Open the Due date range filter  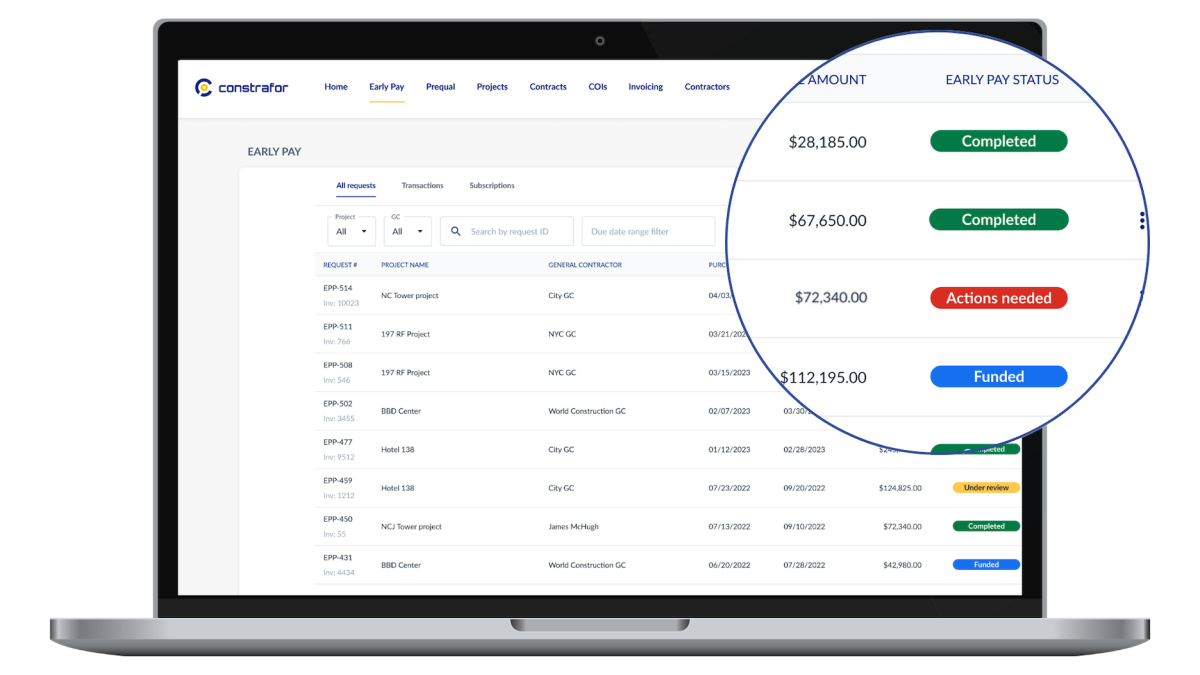click(x=647, y=231)
